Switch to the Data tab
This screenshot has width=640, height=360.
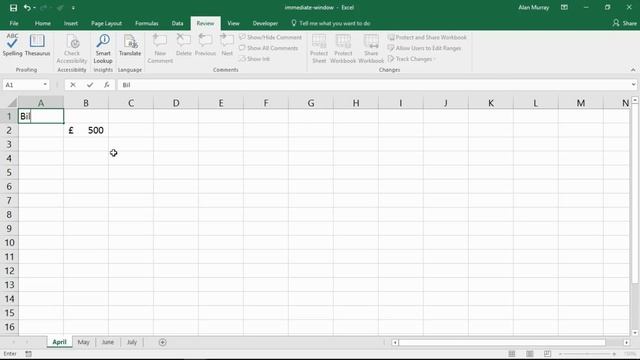click(177, 23)
